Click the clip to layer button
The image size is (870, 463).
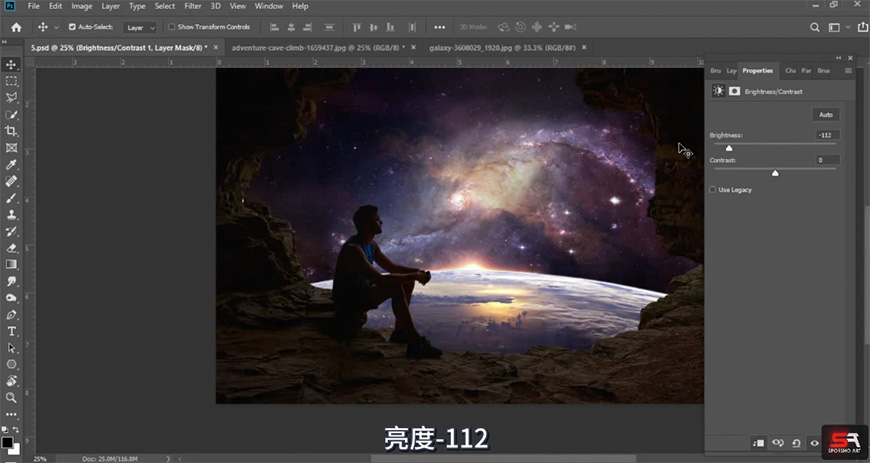coord(758,443)
